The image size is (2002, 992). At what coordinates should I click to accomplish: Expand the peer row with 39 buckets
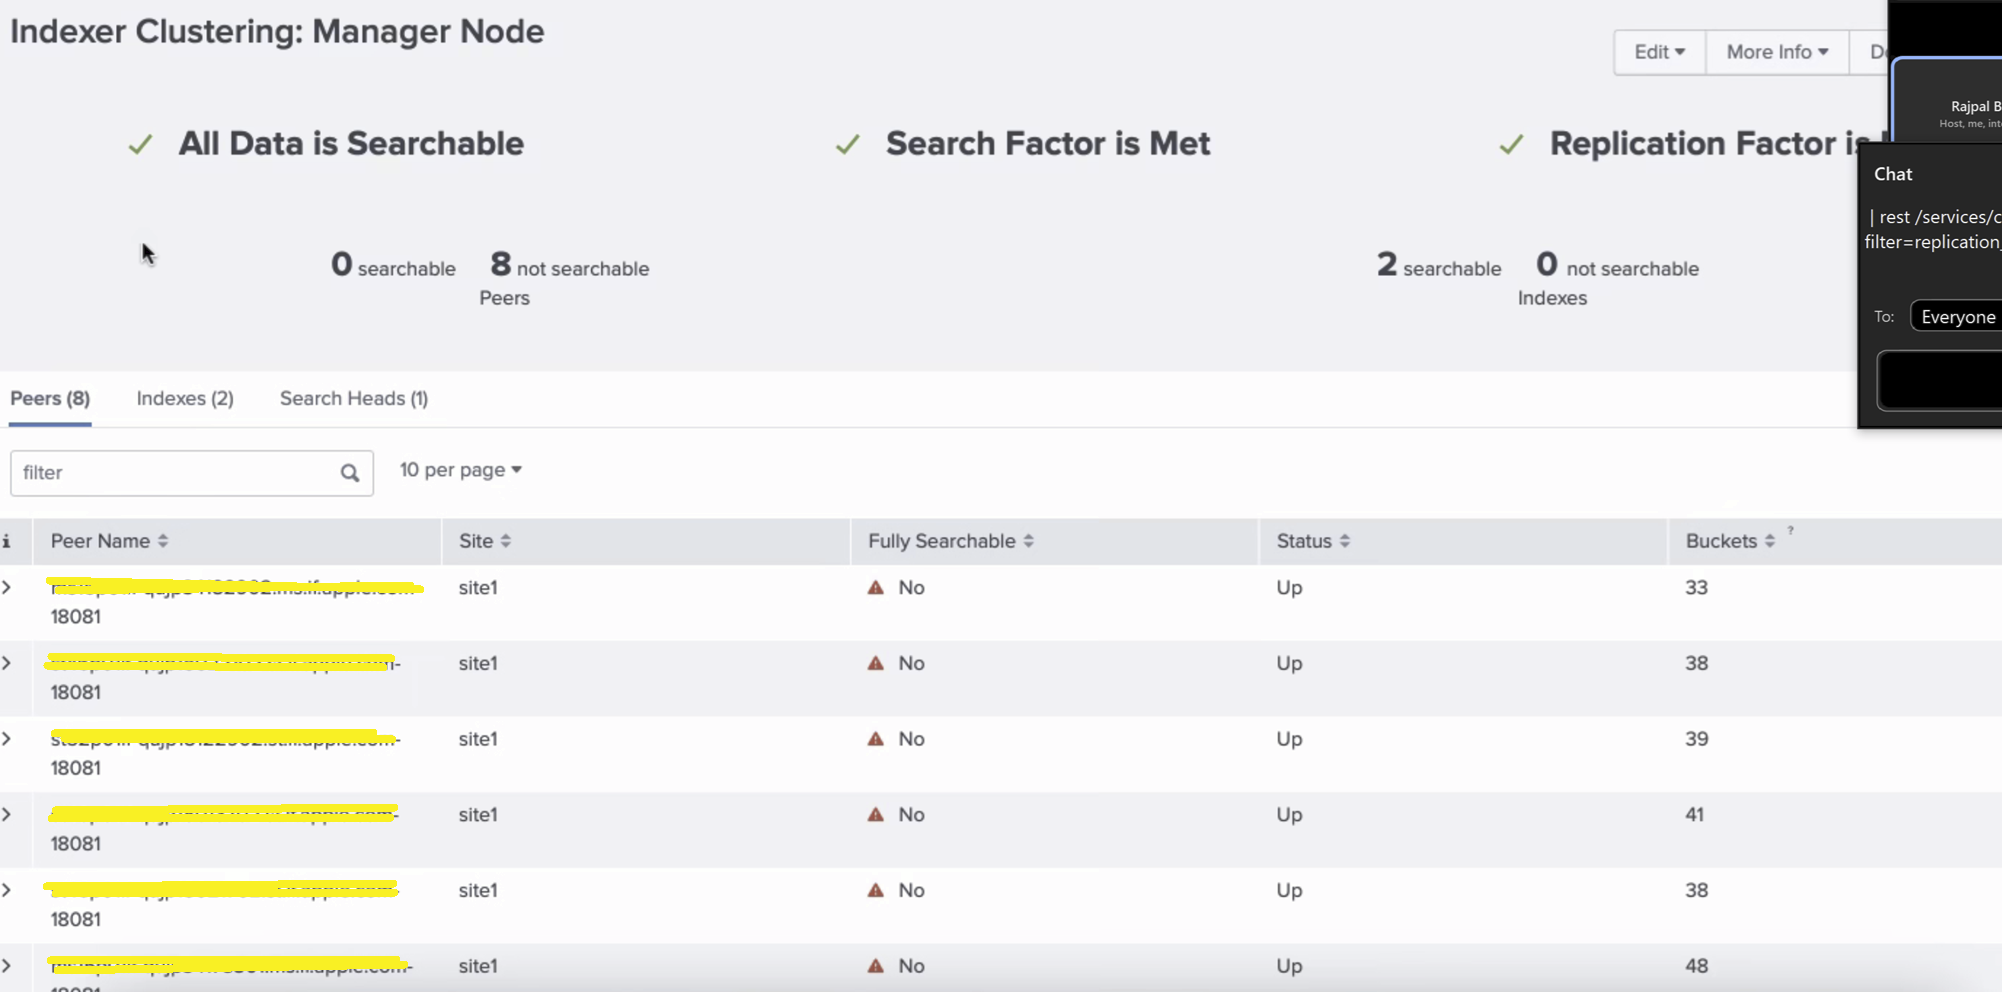7,739
